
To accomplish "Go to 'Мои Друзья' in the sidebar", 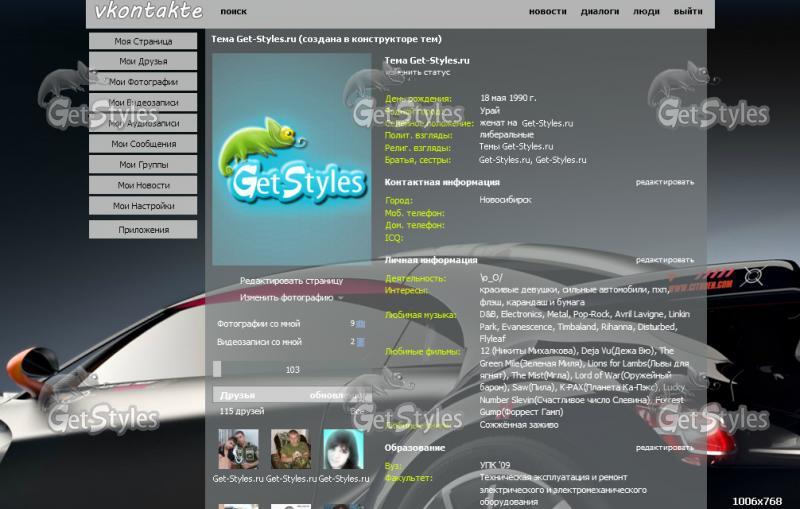I will click(143, 62).
